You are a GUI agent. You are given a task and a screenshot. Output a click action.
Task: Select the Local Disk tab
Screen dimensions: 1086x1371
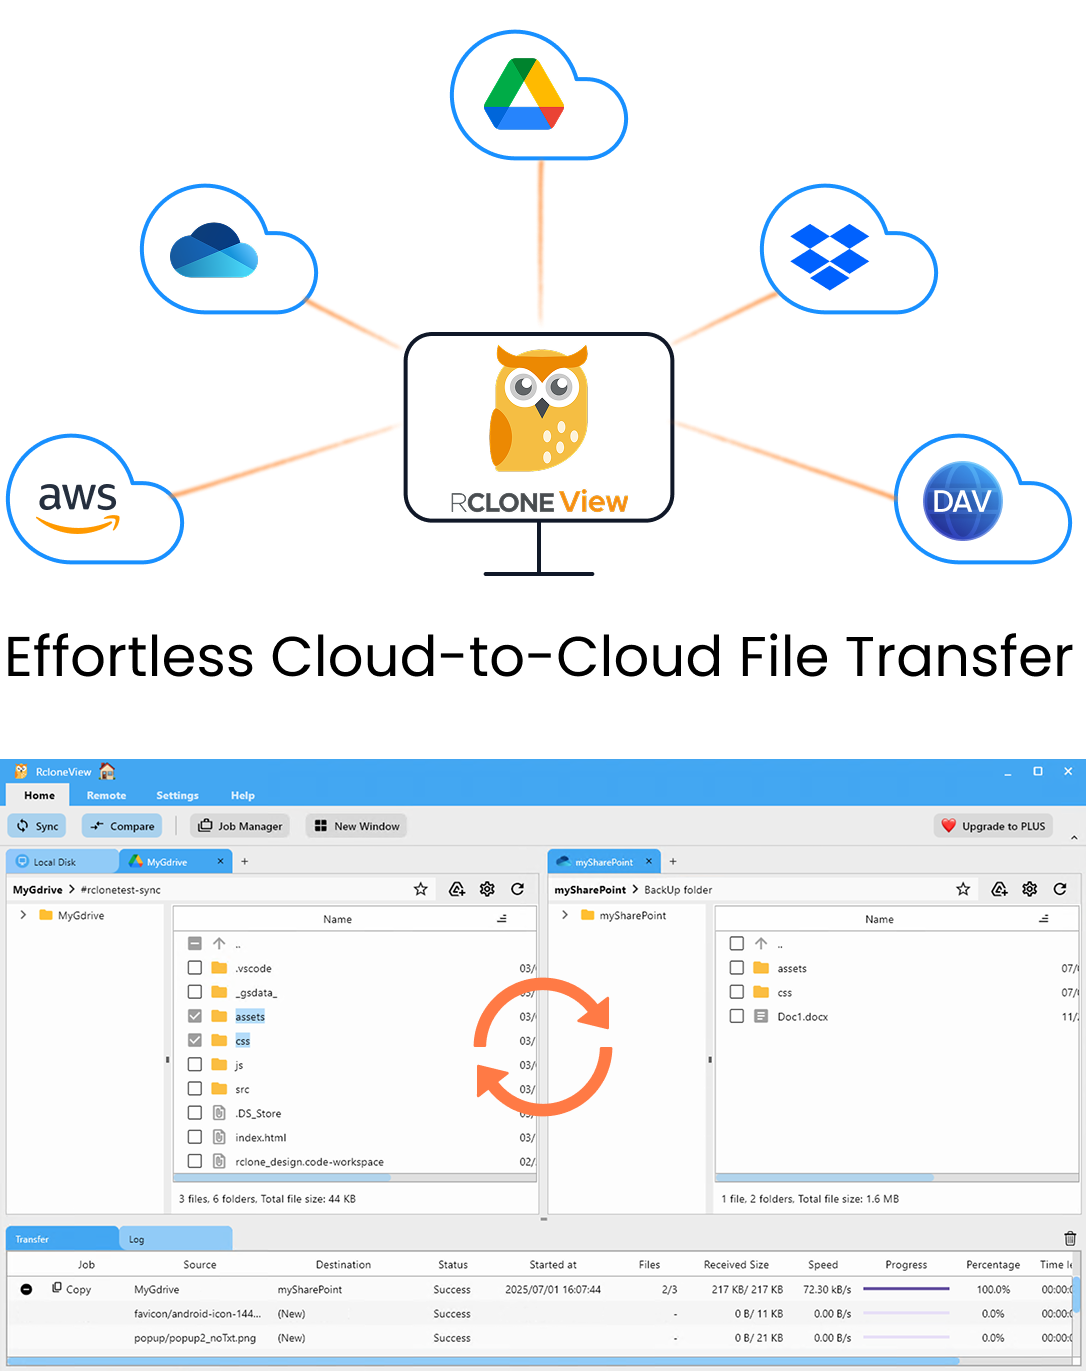point(55,860)
